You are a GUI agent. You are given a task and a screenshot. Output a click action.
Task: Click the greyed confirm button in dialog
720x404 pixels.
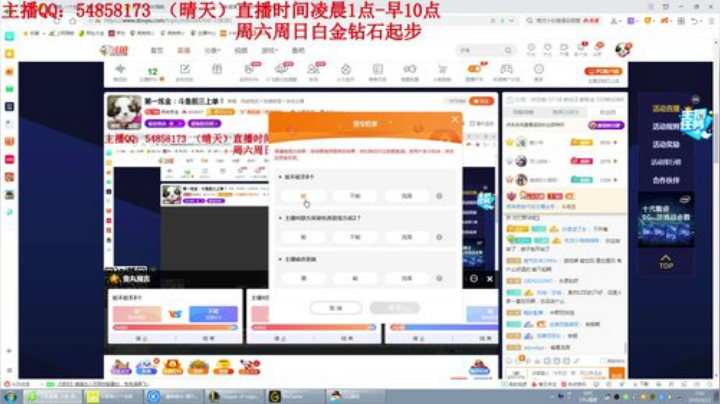(394, 308)
